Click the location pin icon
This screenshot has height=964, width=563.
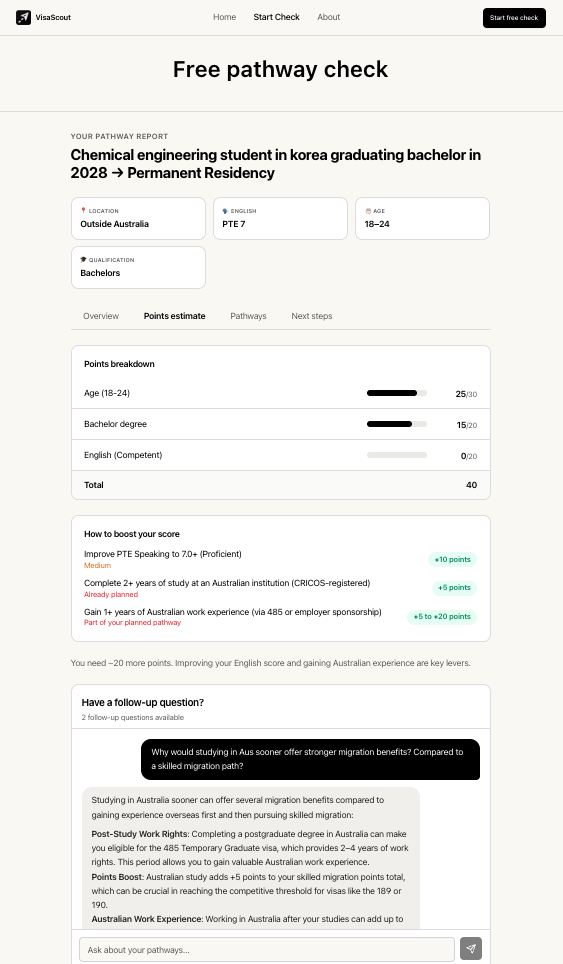tap(84, 210)
